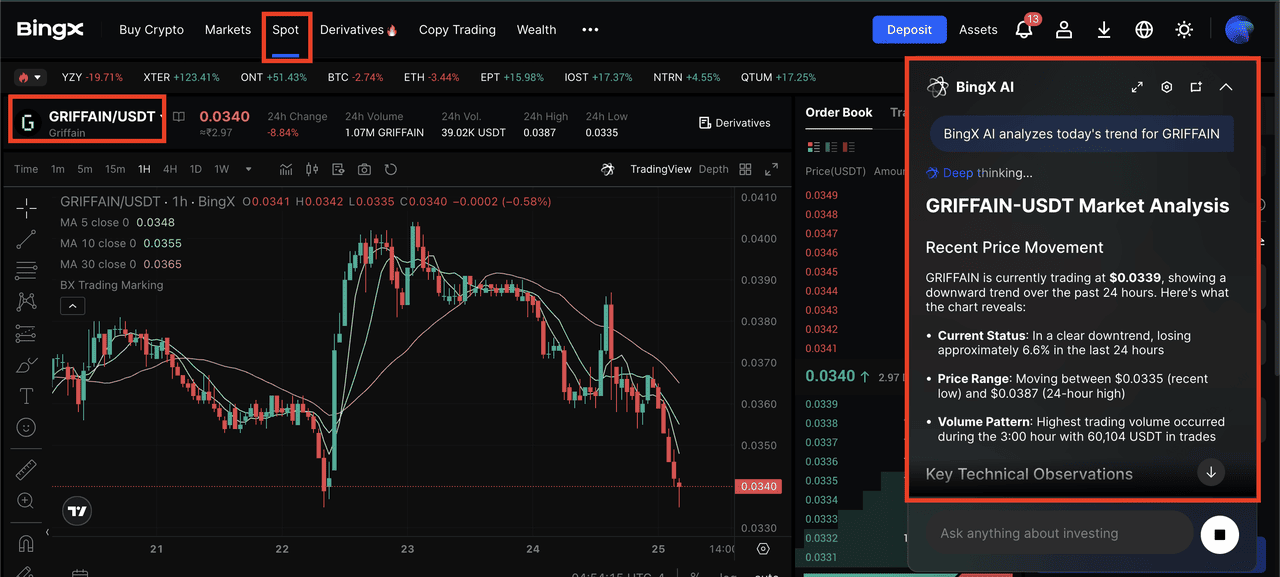Open the language globe icon

[1144, 29]
